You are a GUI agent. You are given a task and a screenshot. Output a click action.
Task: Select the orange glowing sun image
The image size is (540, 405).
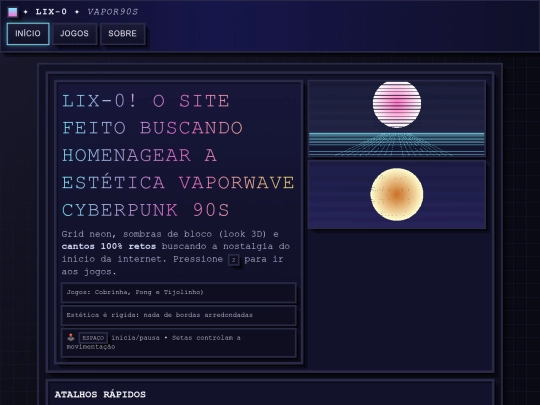pos(397,195)
